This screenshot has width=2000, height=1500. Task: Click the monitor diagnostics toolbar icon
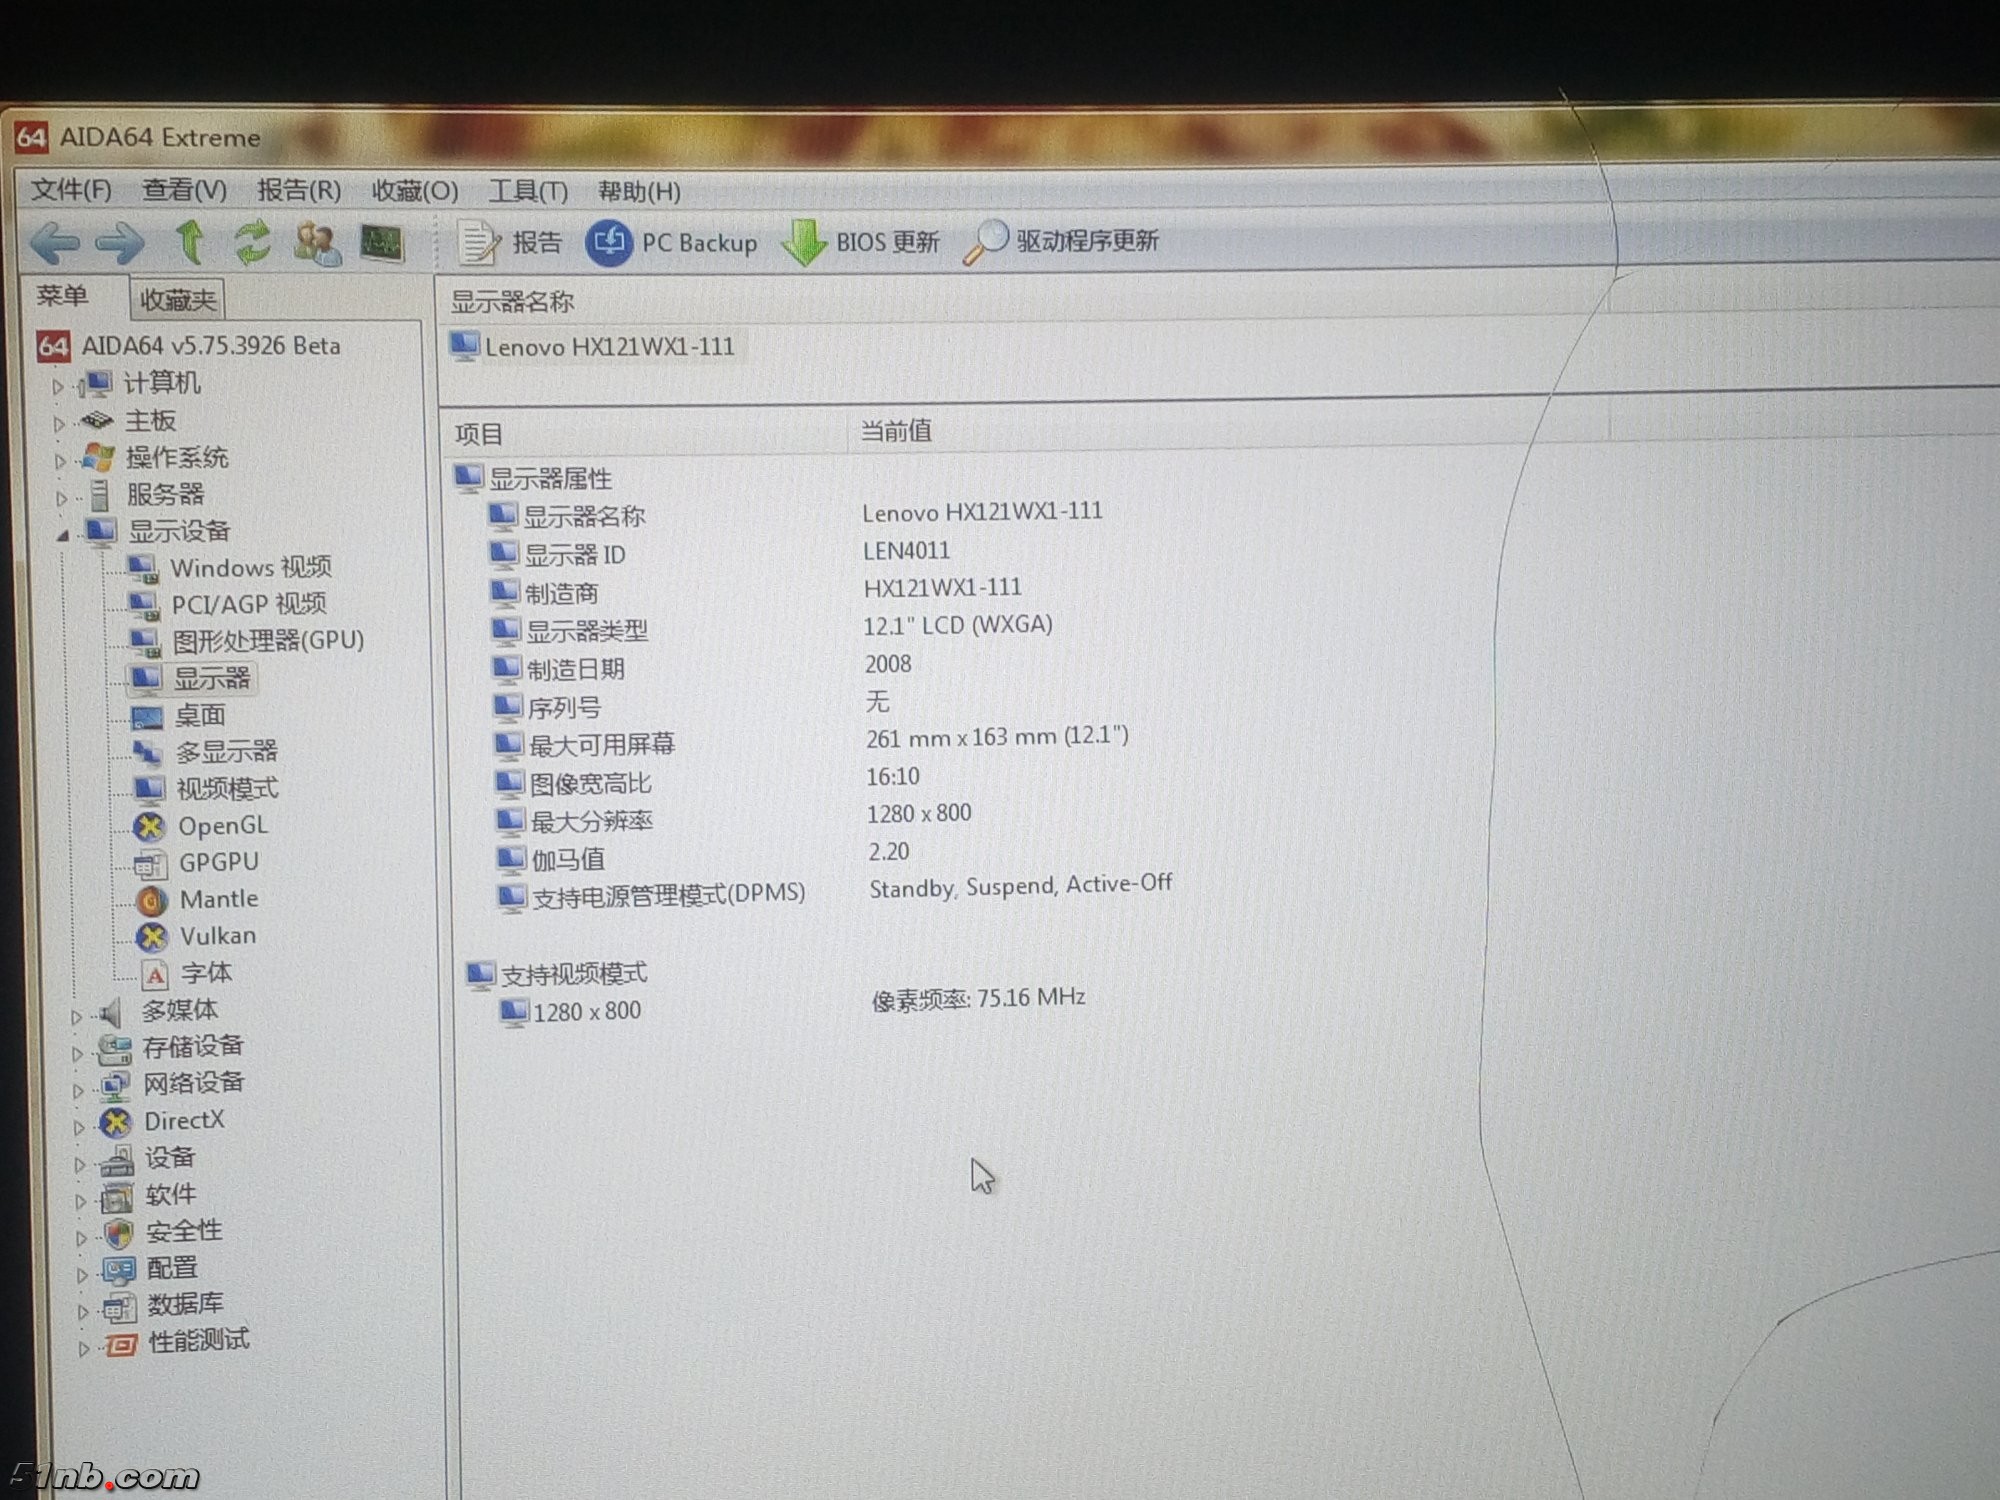pos(381,243)
